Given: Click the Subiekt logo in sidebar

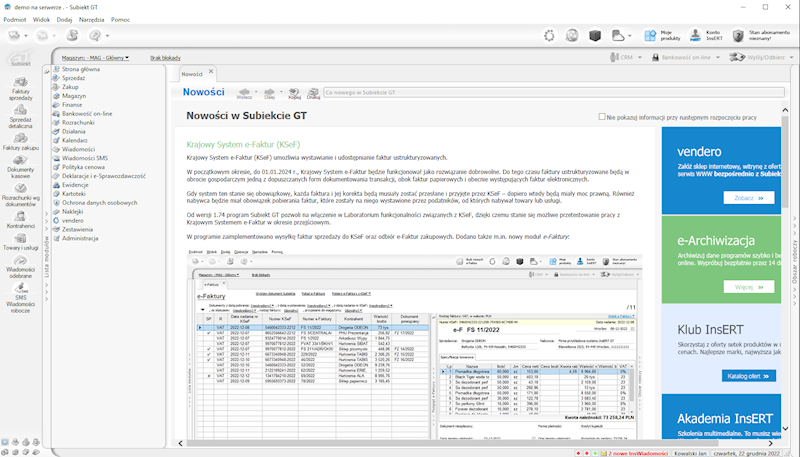Looking at the screenshot, I should coord(20,59).
